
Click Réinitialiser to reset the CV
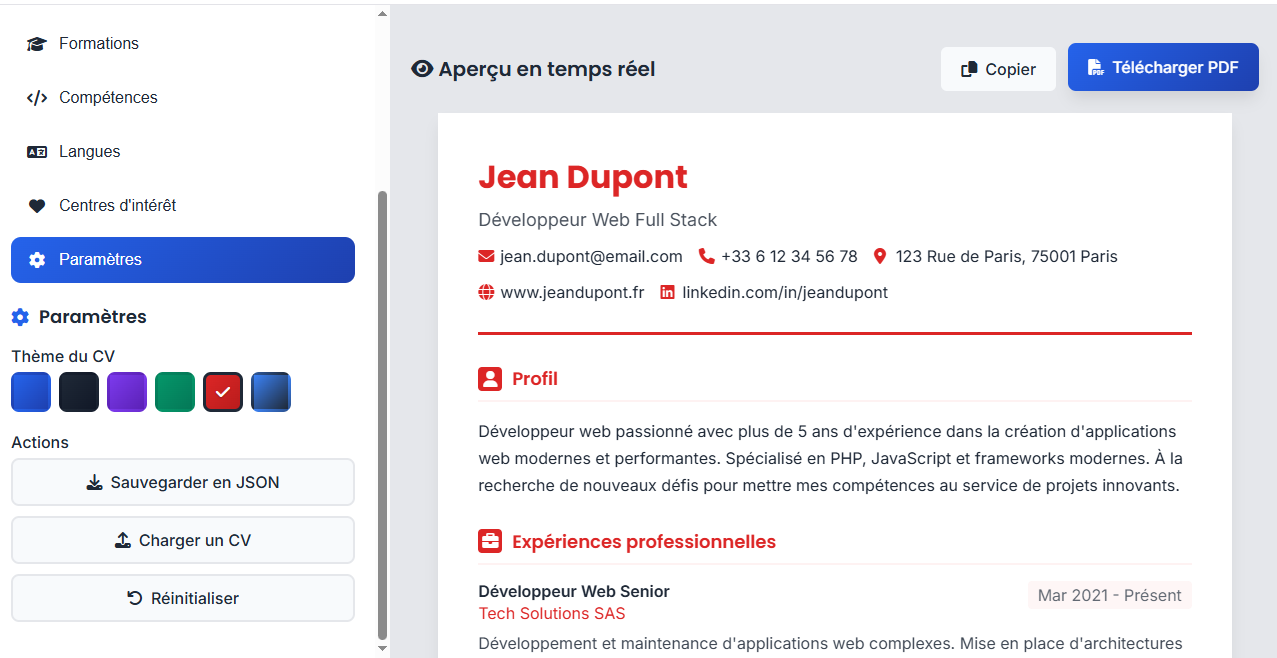click(182, 598)
